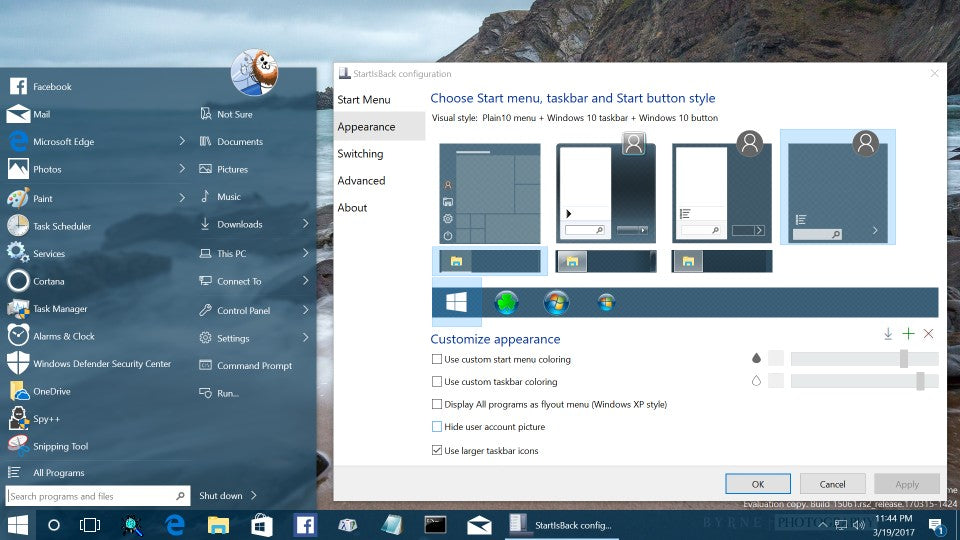Screen dimensions: 960x540
Task: Uncheck Use larger taskbar icons
Action: [437, 451]
